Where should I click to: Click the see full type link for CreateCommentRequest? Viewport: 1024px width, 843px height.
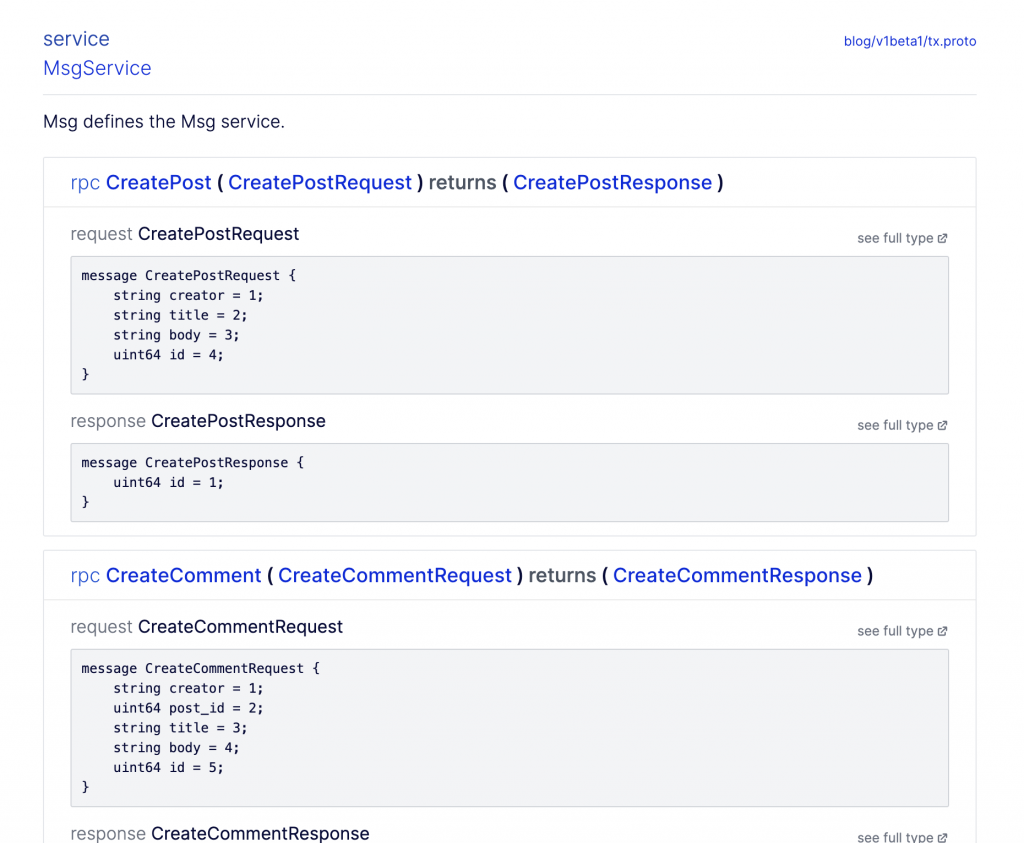click(895, 631)
